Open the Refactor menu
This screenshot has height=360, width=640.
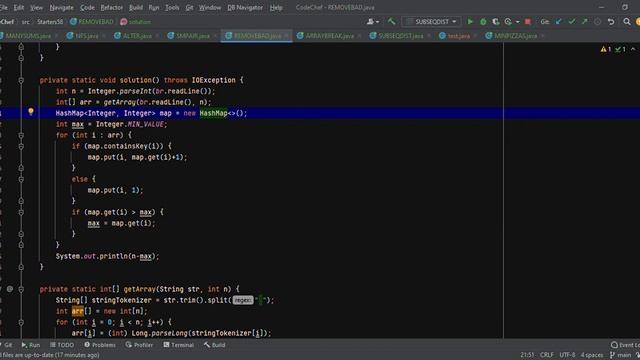(x=111, y=7)
